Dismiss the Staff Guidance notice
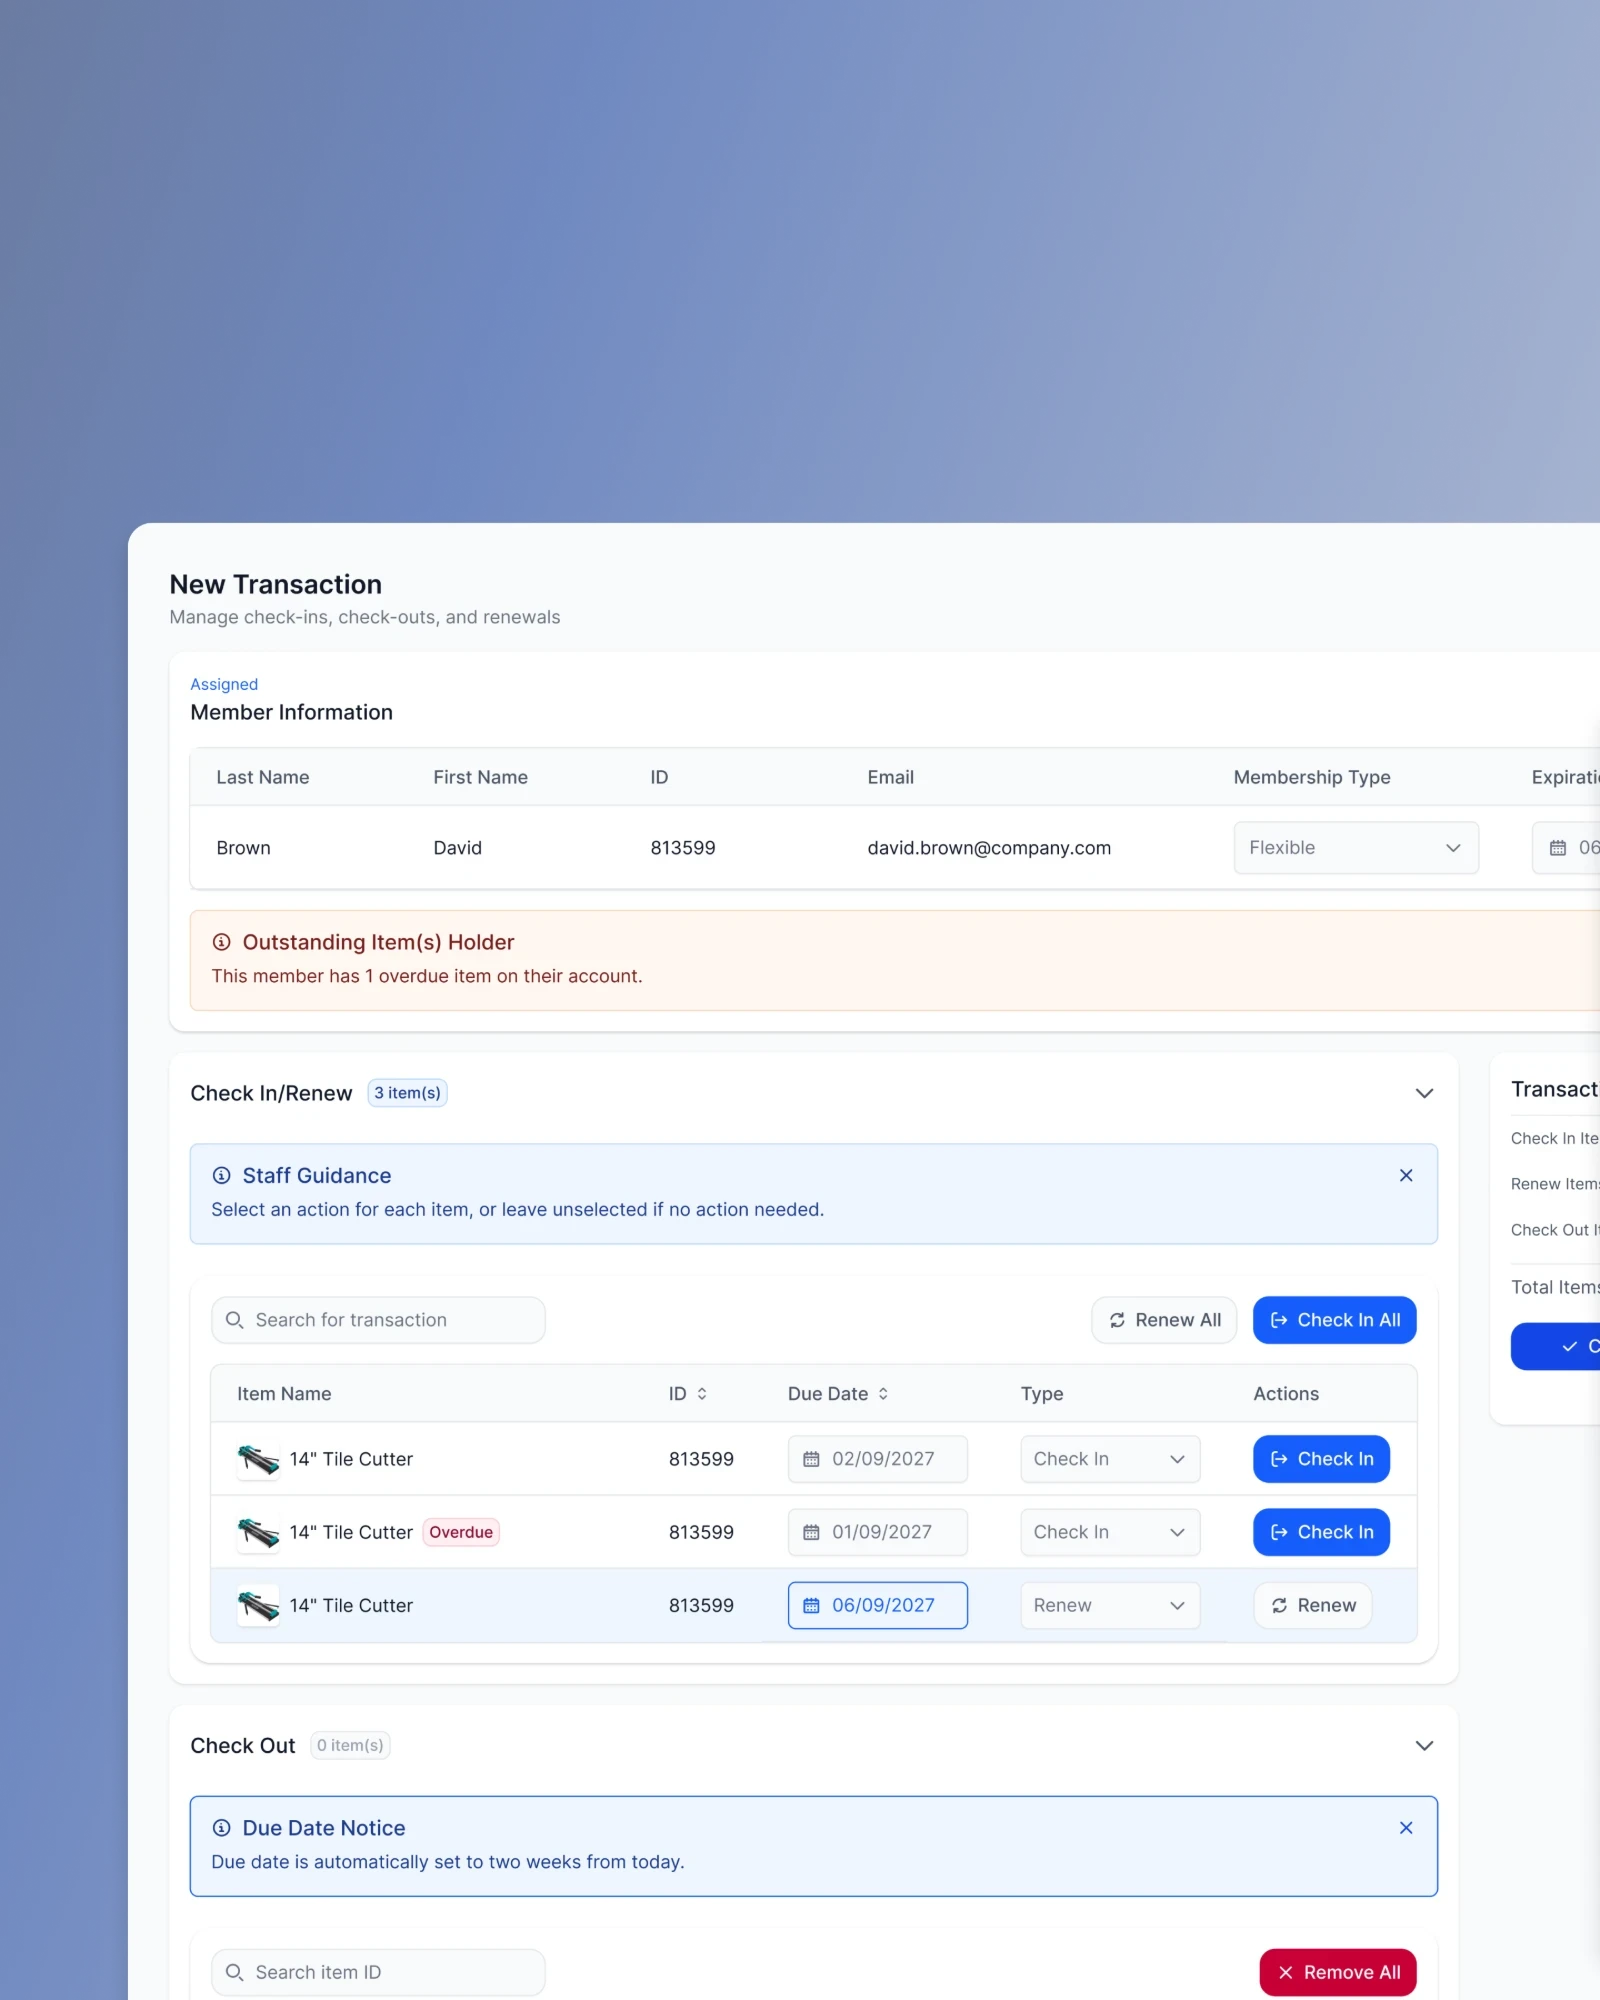Screen dimensions: 1600x2000 tap(1406, 1175)
